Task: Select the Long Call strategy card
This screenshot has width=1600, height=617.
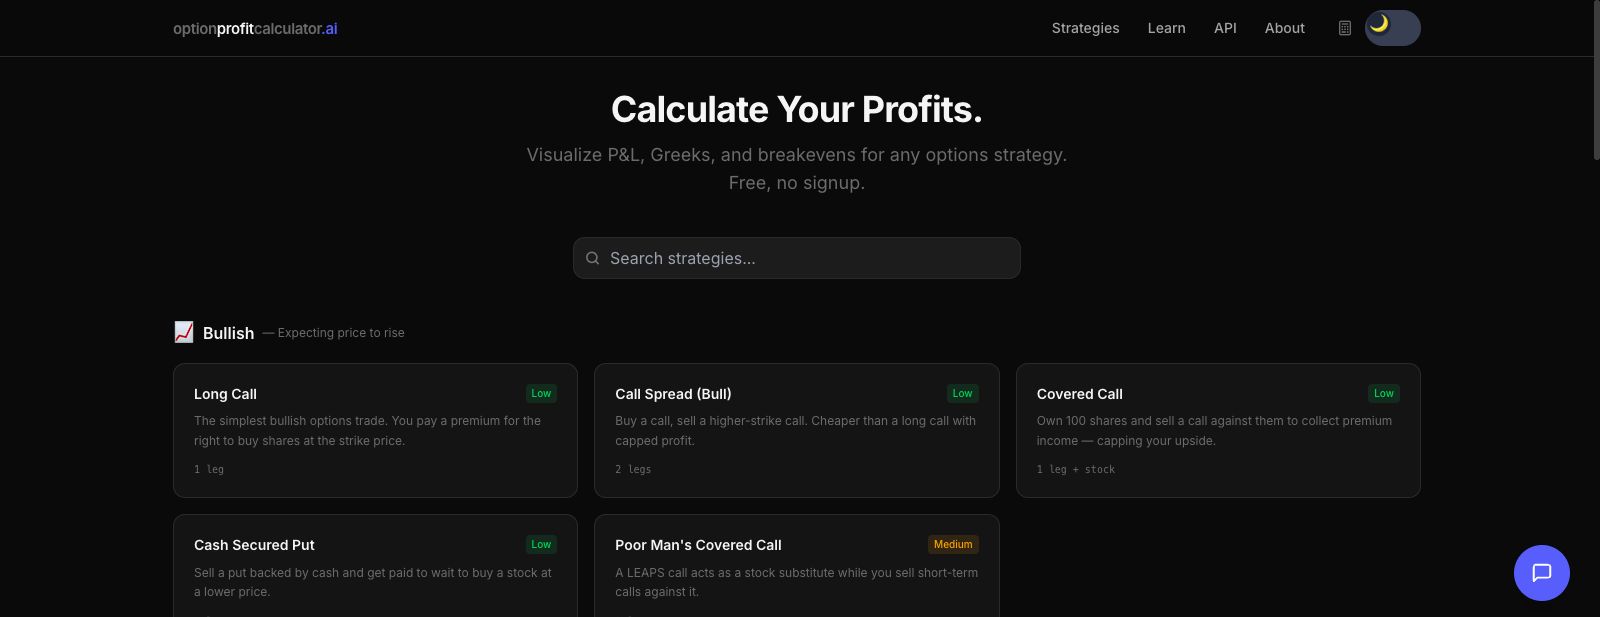Action: point(375,430)
